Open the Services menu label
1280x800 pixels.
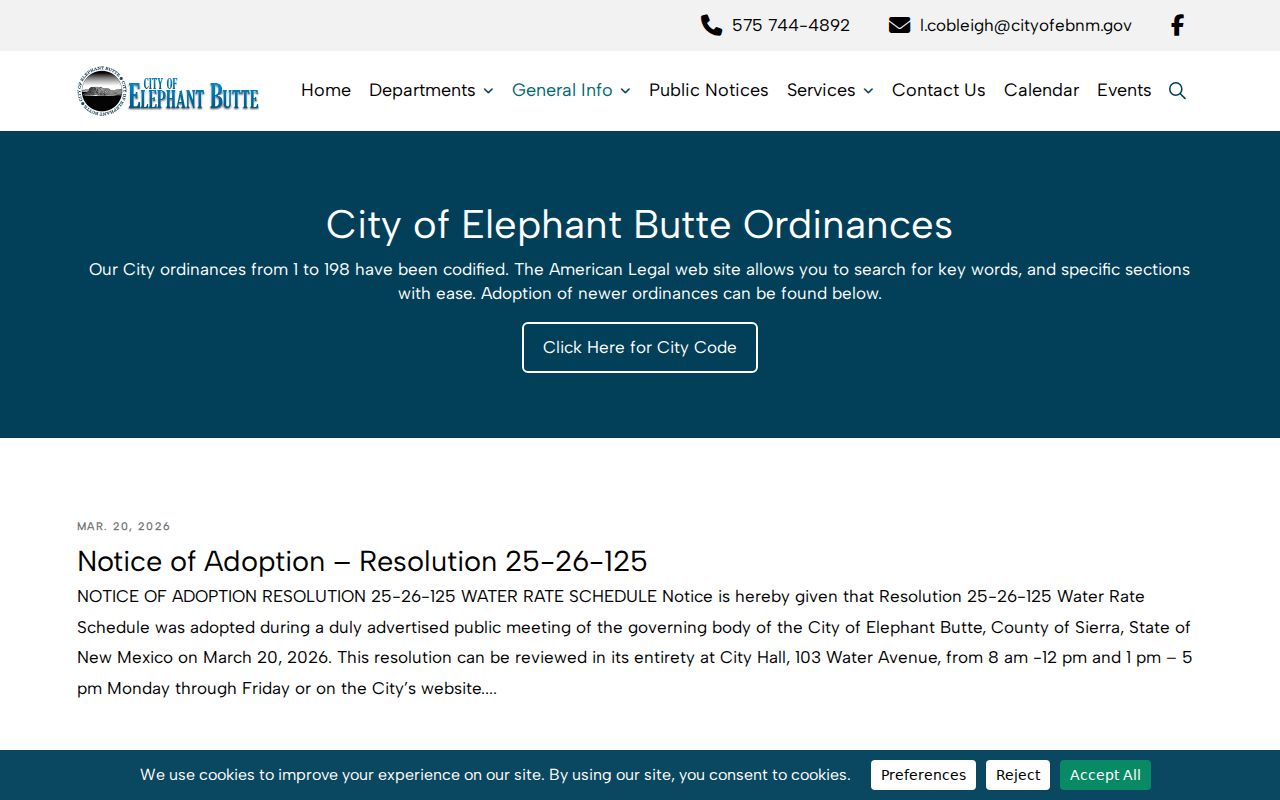[821, 90]
